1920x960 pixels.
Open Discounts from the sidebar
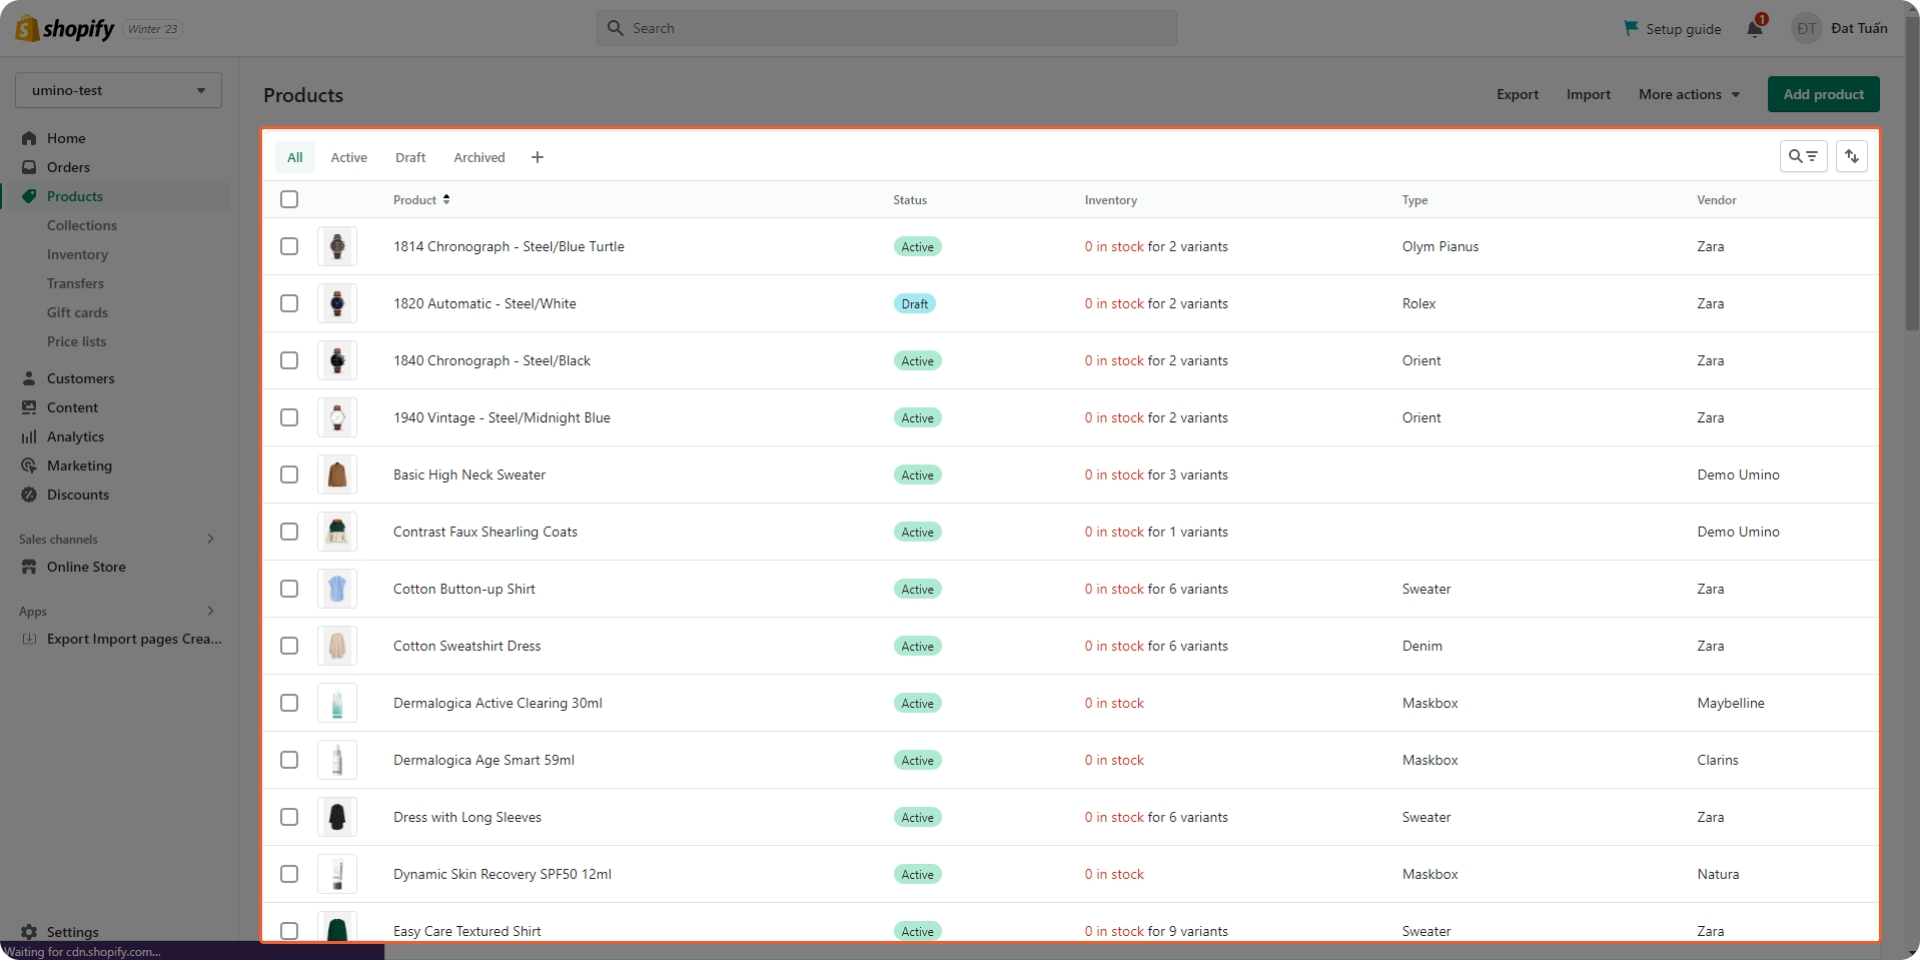tap(77, 494)
